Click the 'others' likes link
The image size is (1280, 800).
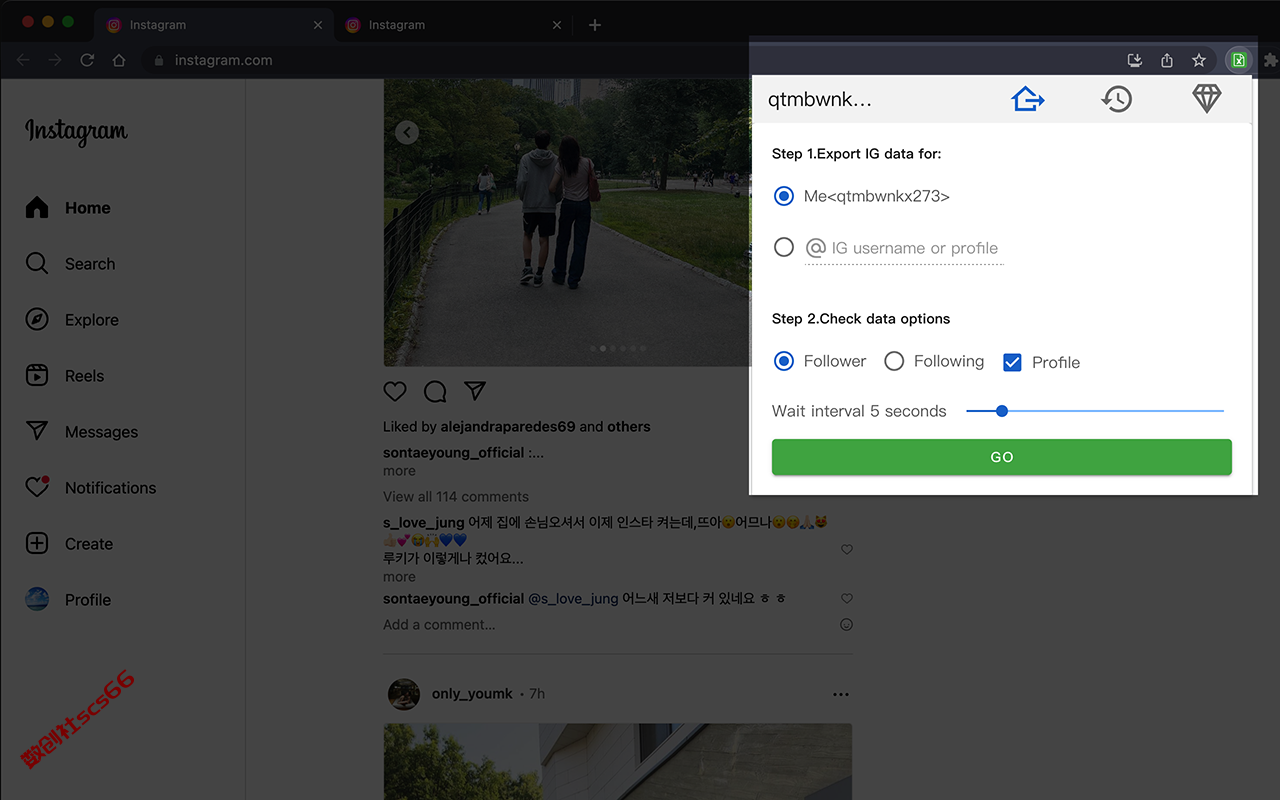(629, 427)
